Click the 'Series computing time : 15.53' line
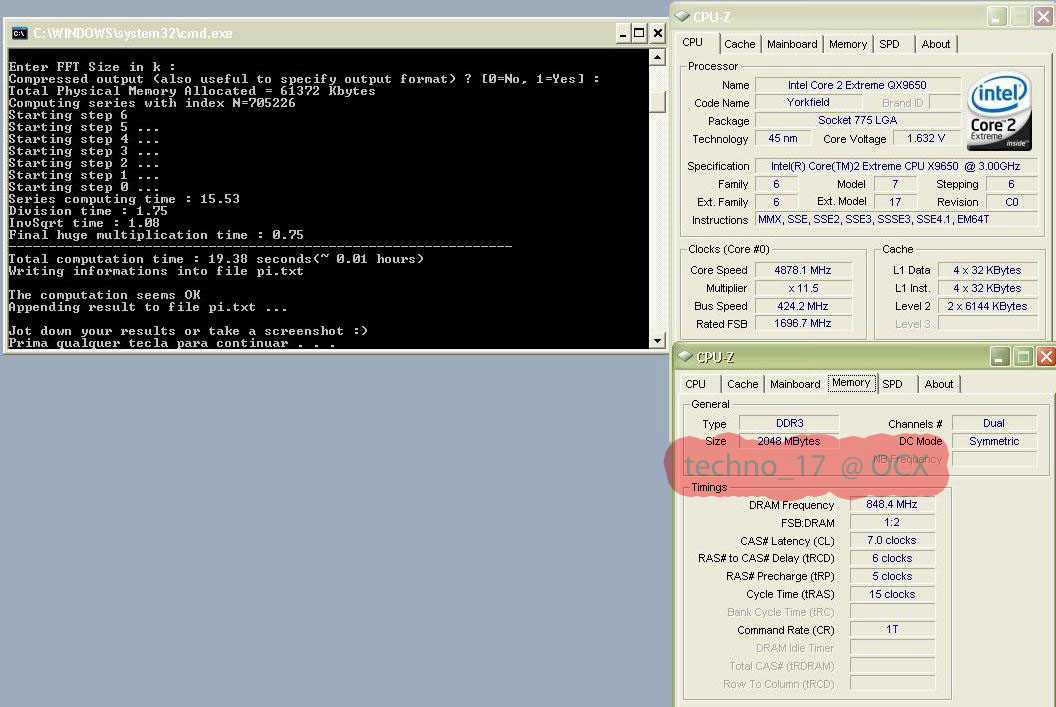 tap(124, 199)
